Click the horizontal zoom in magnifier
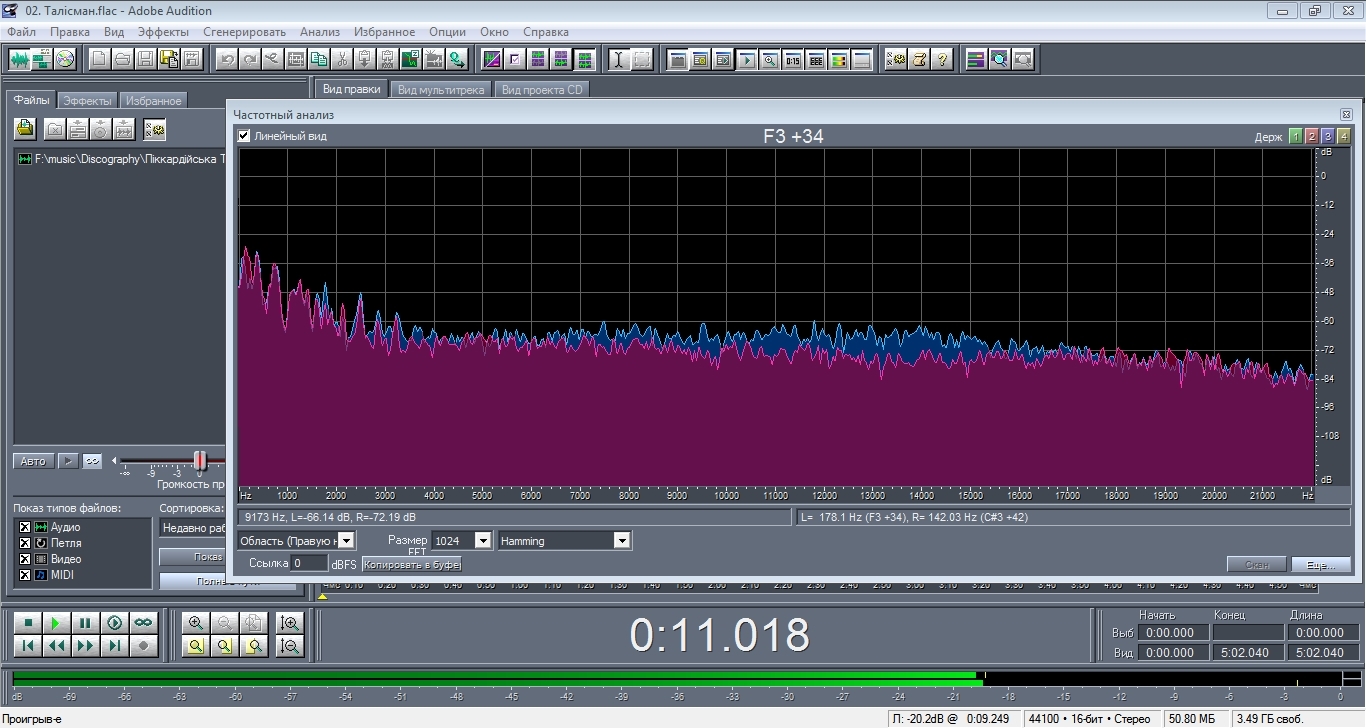The width and height of the screenshot is (1366, 728). coord(196,623)
